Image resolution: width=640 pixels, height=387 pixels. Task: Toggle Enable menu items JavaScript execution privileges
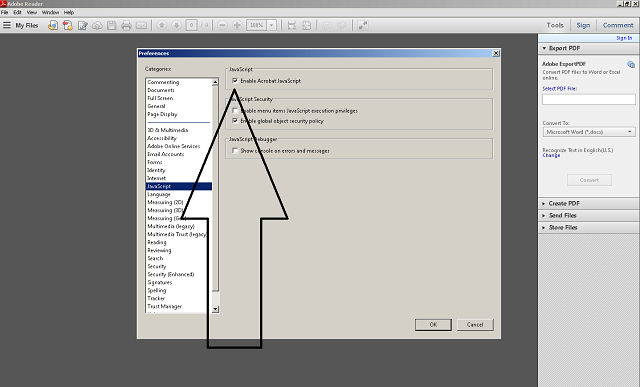(x=235, y=111)
